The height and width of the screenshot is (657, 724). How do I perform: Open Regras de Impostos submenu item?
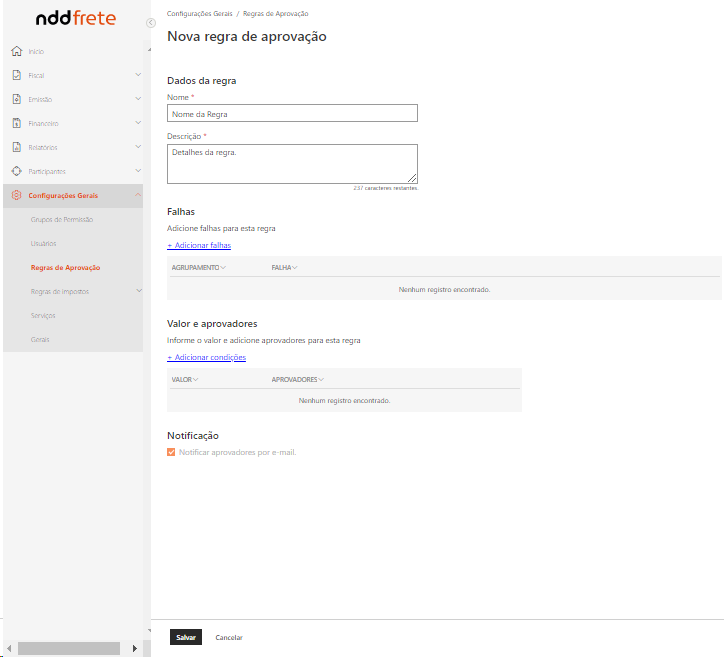(x=60, y=292)
